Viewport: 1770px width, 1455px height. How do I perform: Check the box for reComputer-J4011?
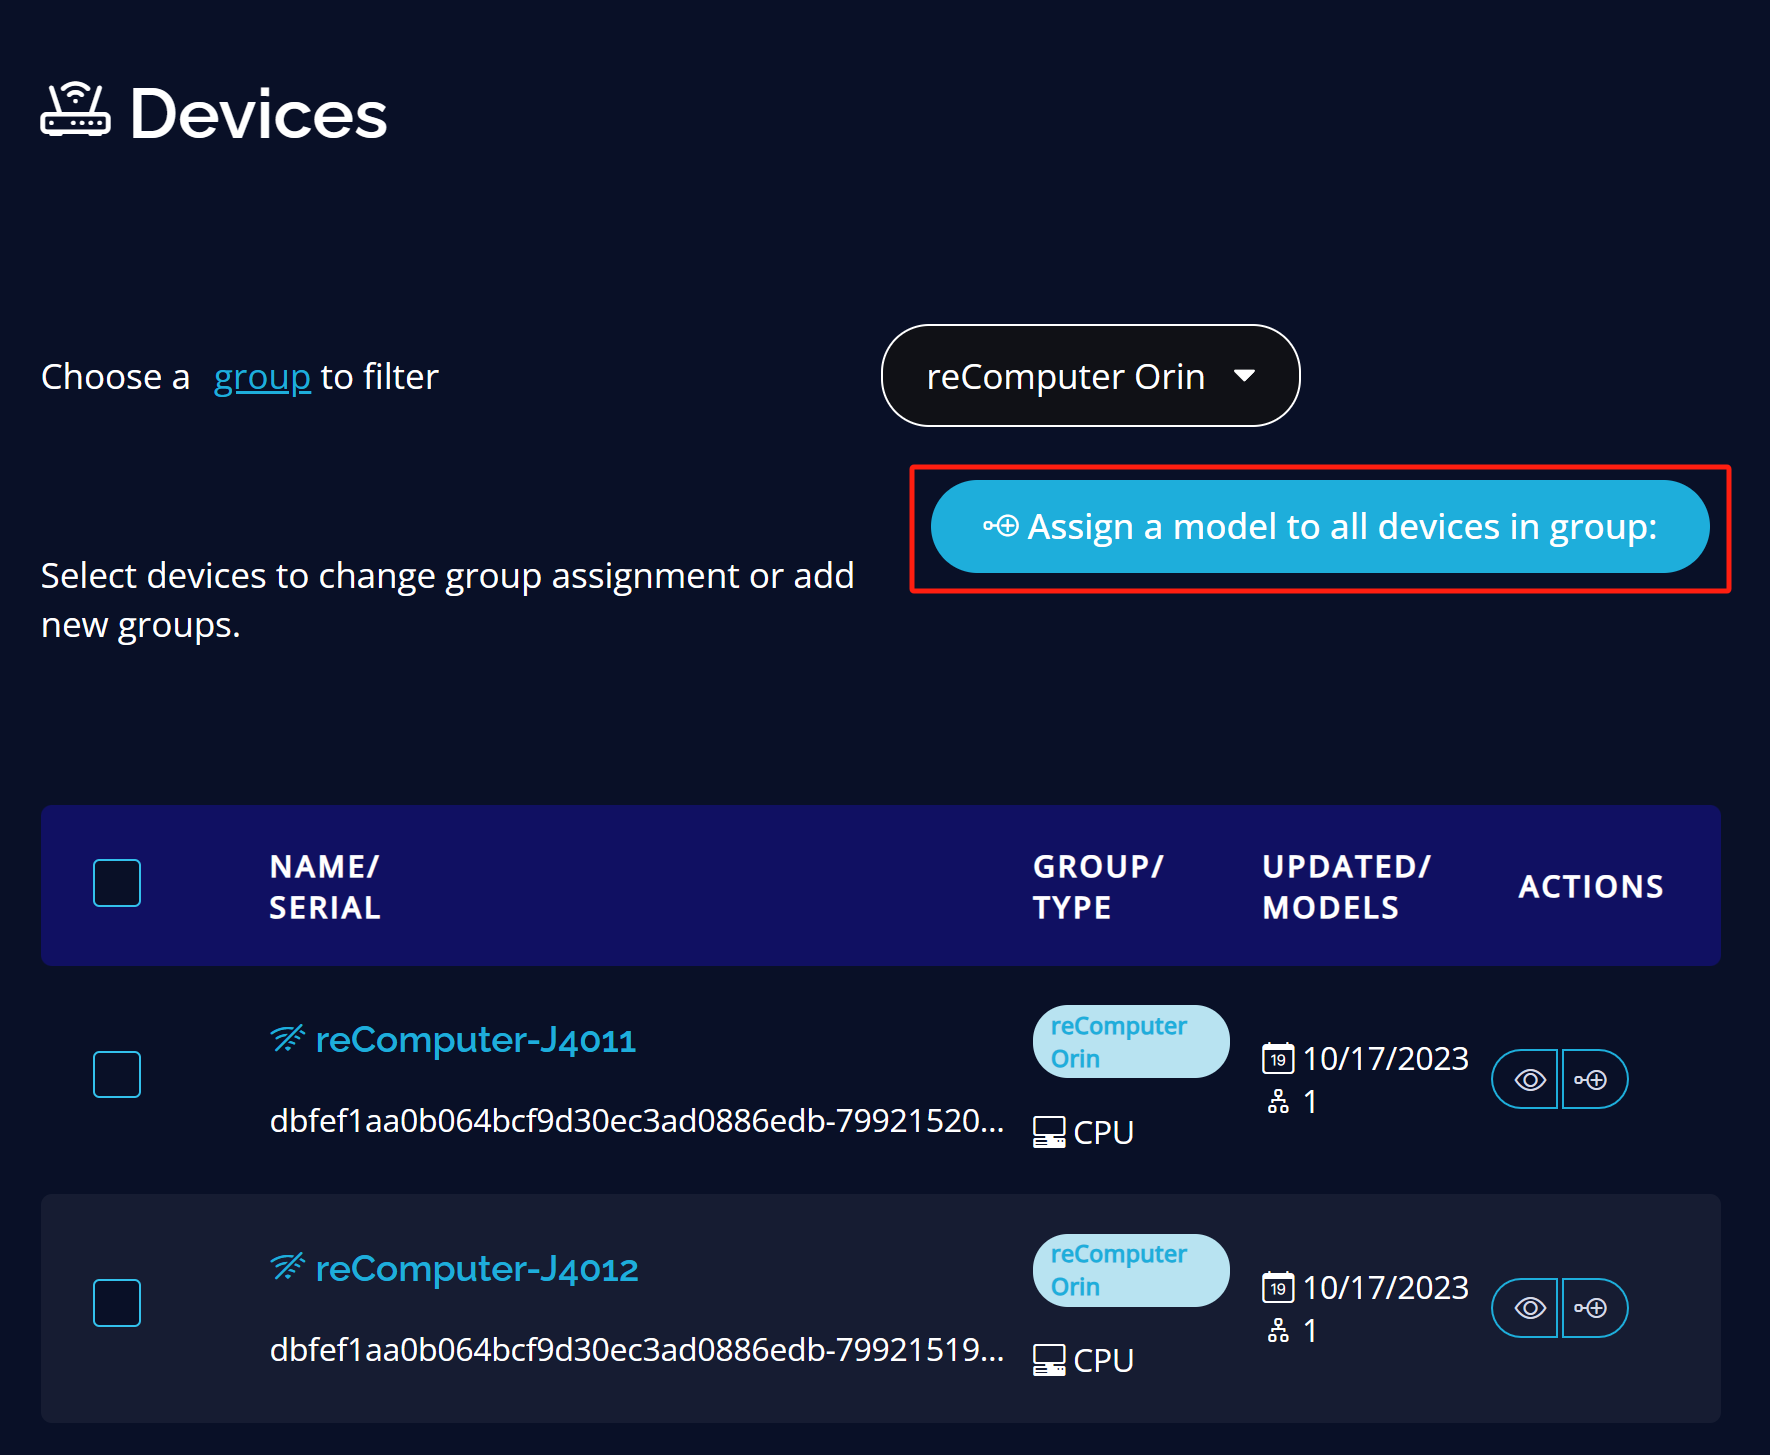coord(117,1074)
